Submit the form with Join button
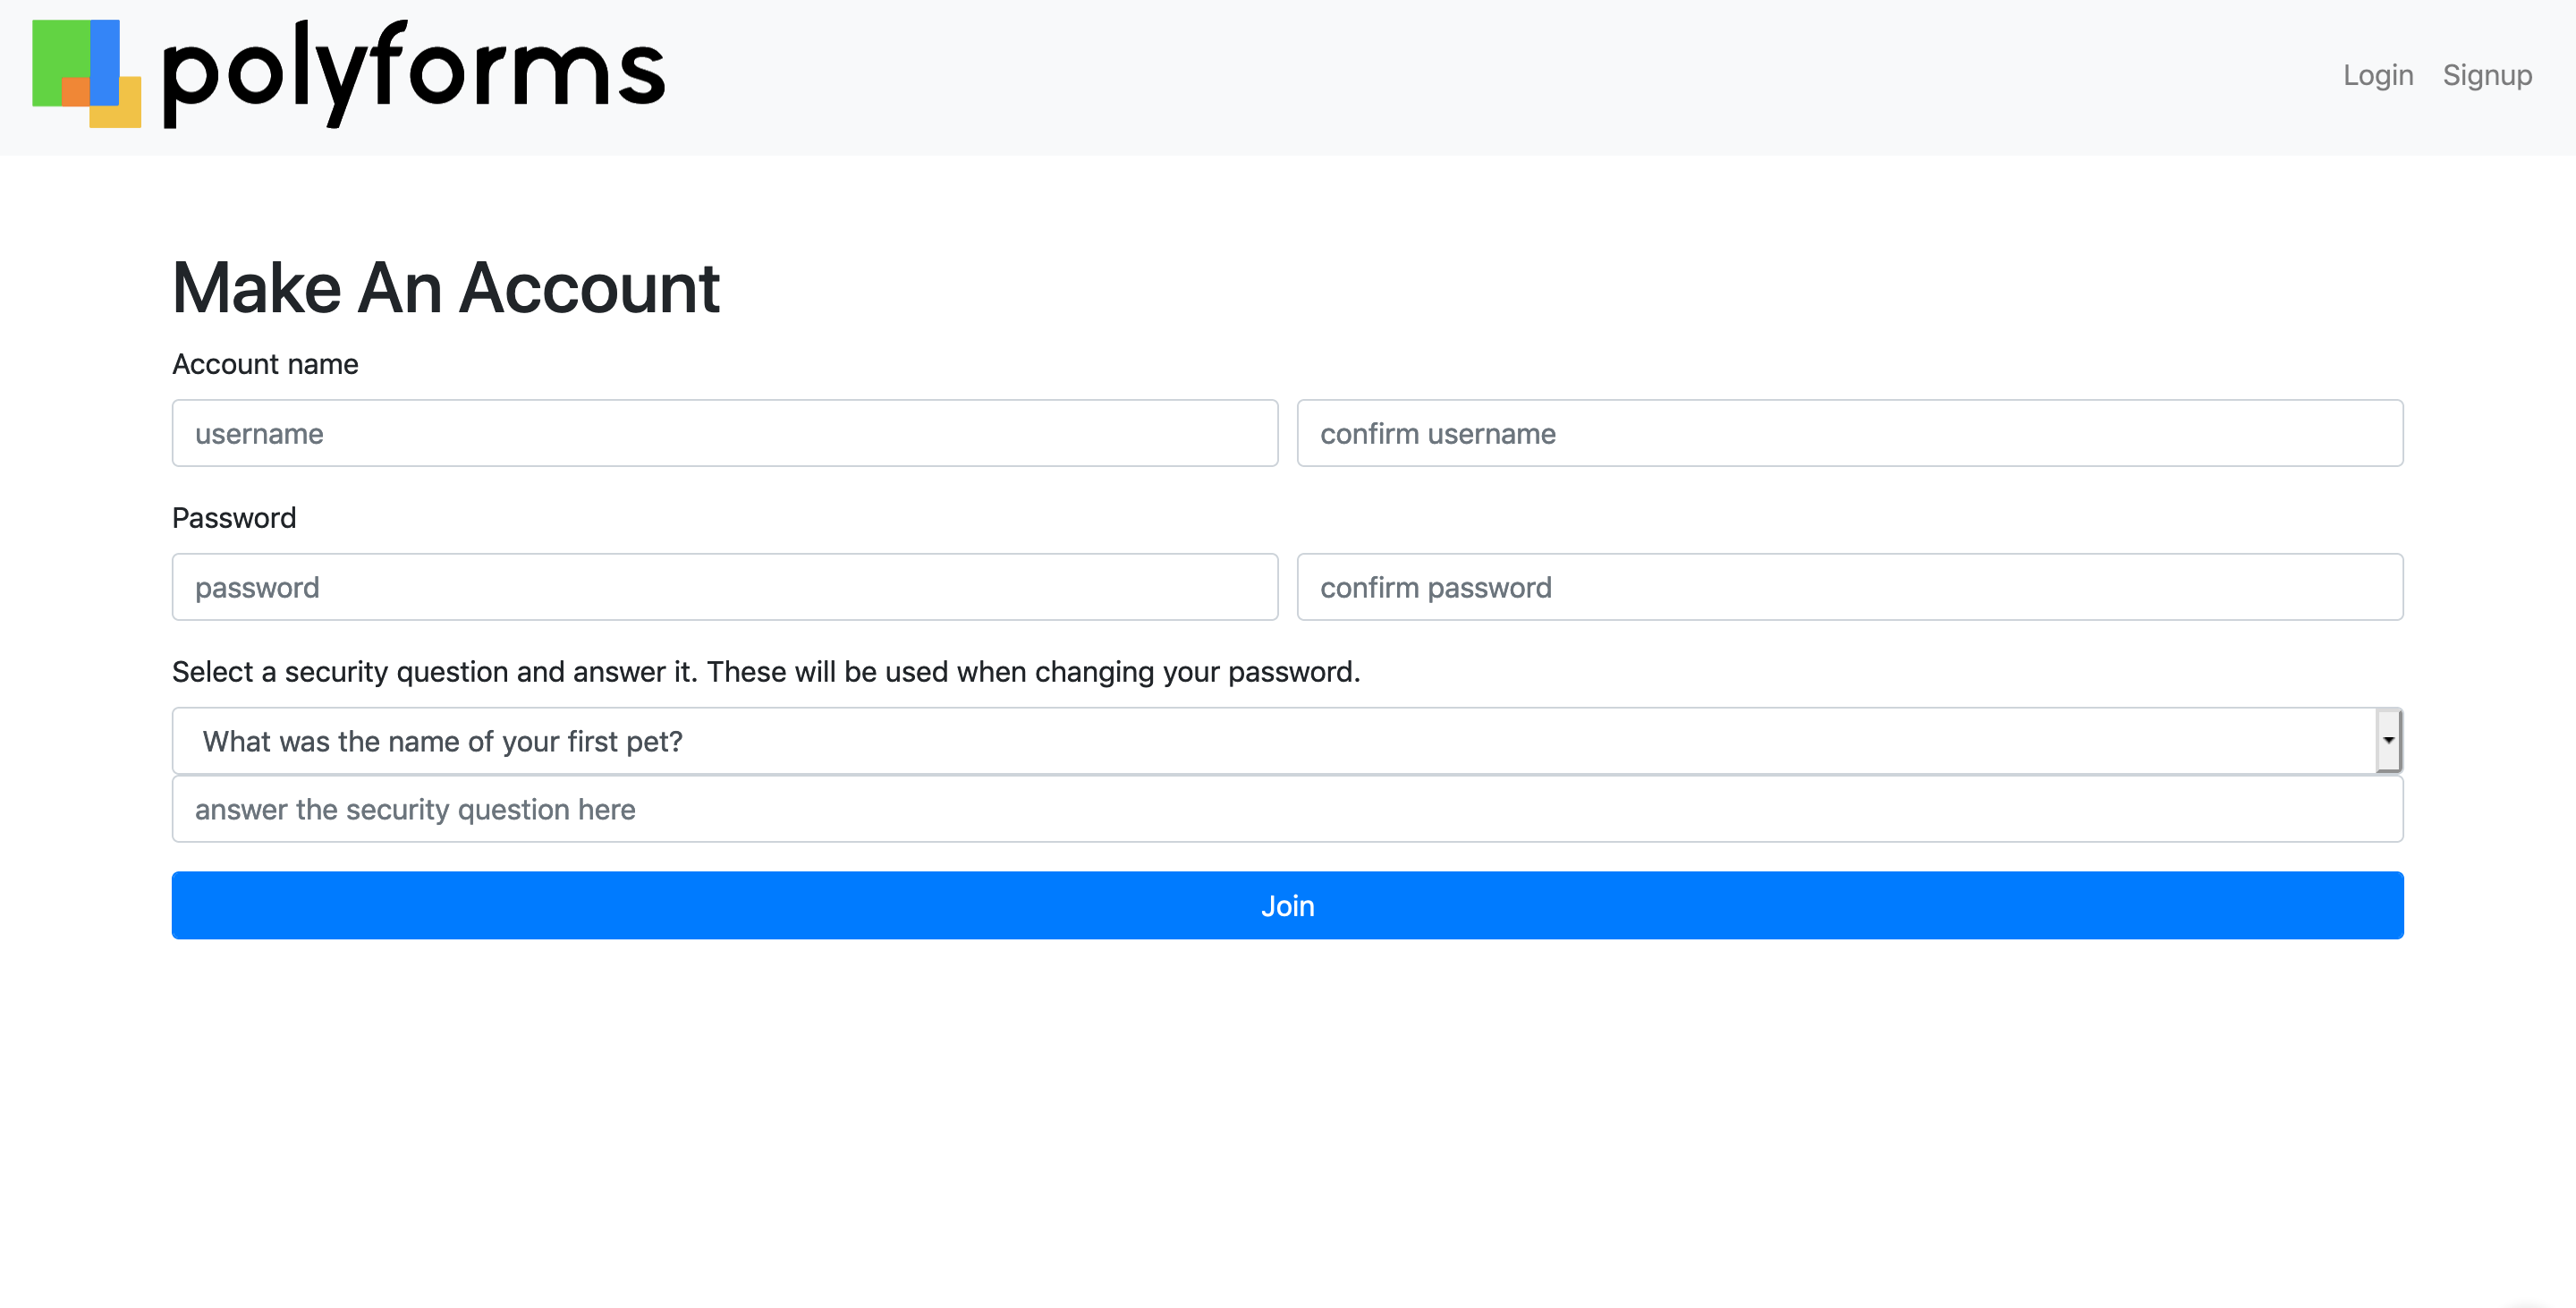 [x=1288, y=905]
